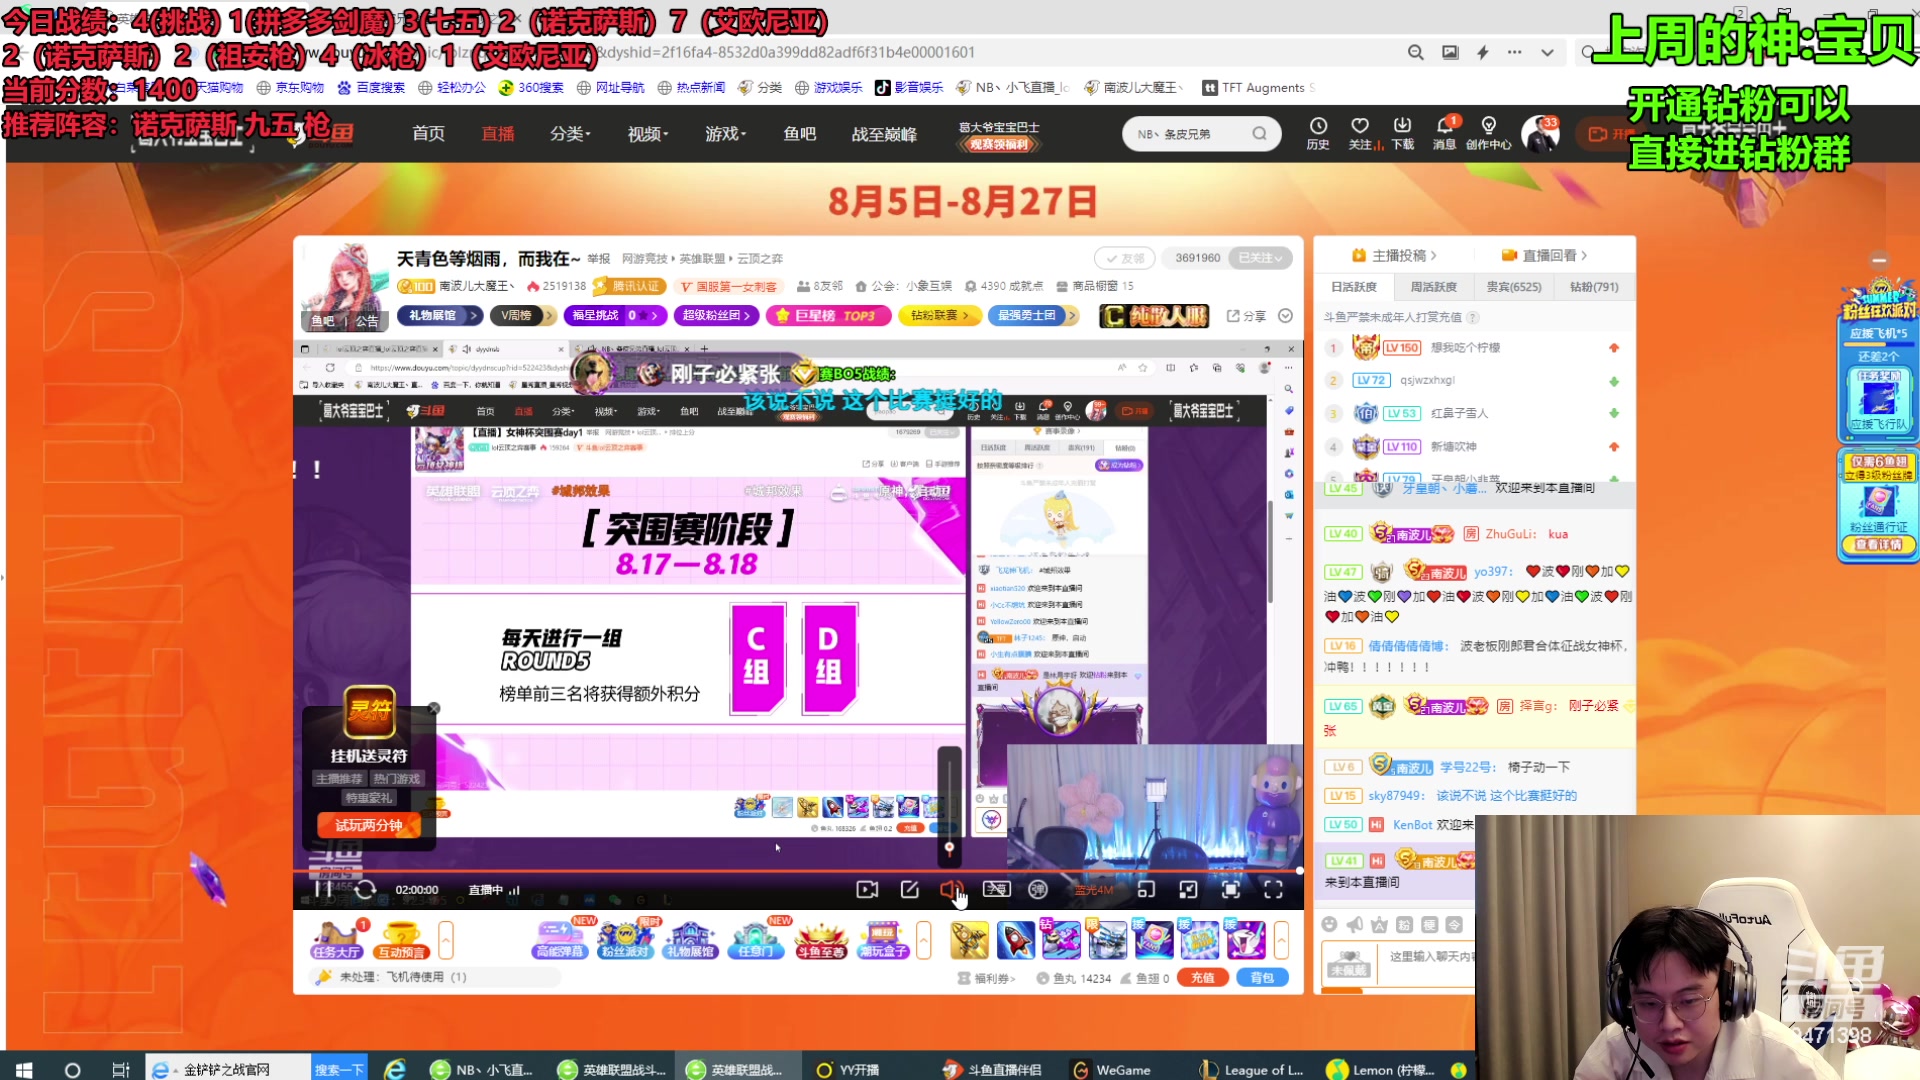1920x1080 pixels.
Task: Switch to the 钻粉(791) tab
Action: click(1592, 287)
